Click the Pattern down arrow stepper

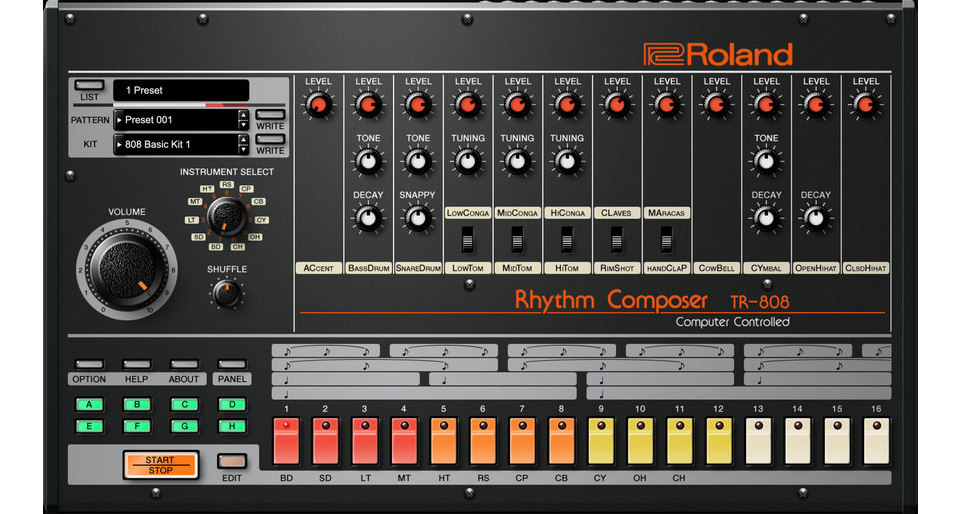(243, 125)
